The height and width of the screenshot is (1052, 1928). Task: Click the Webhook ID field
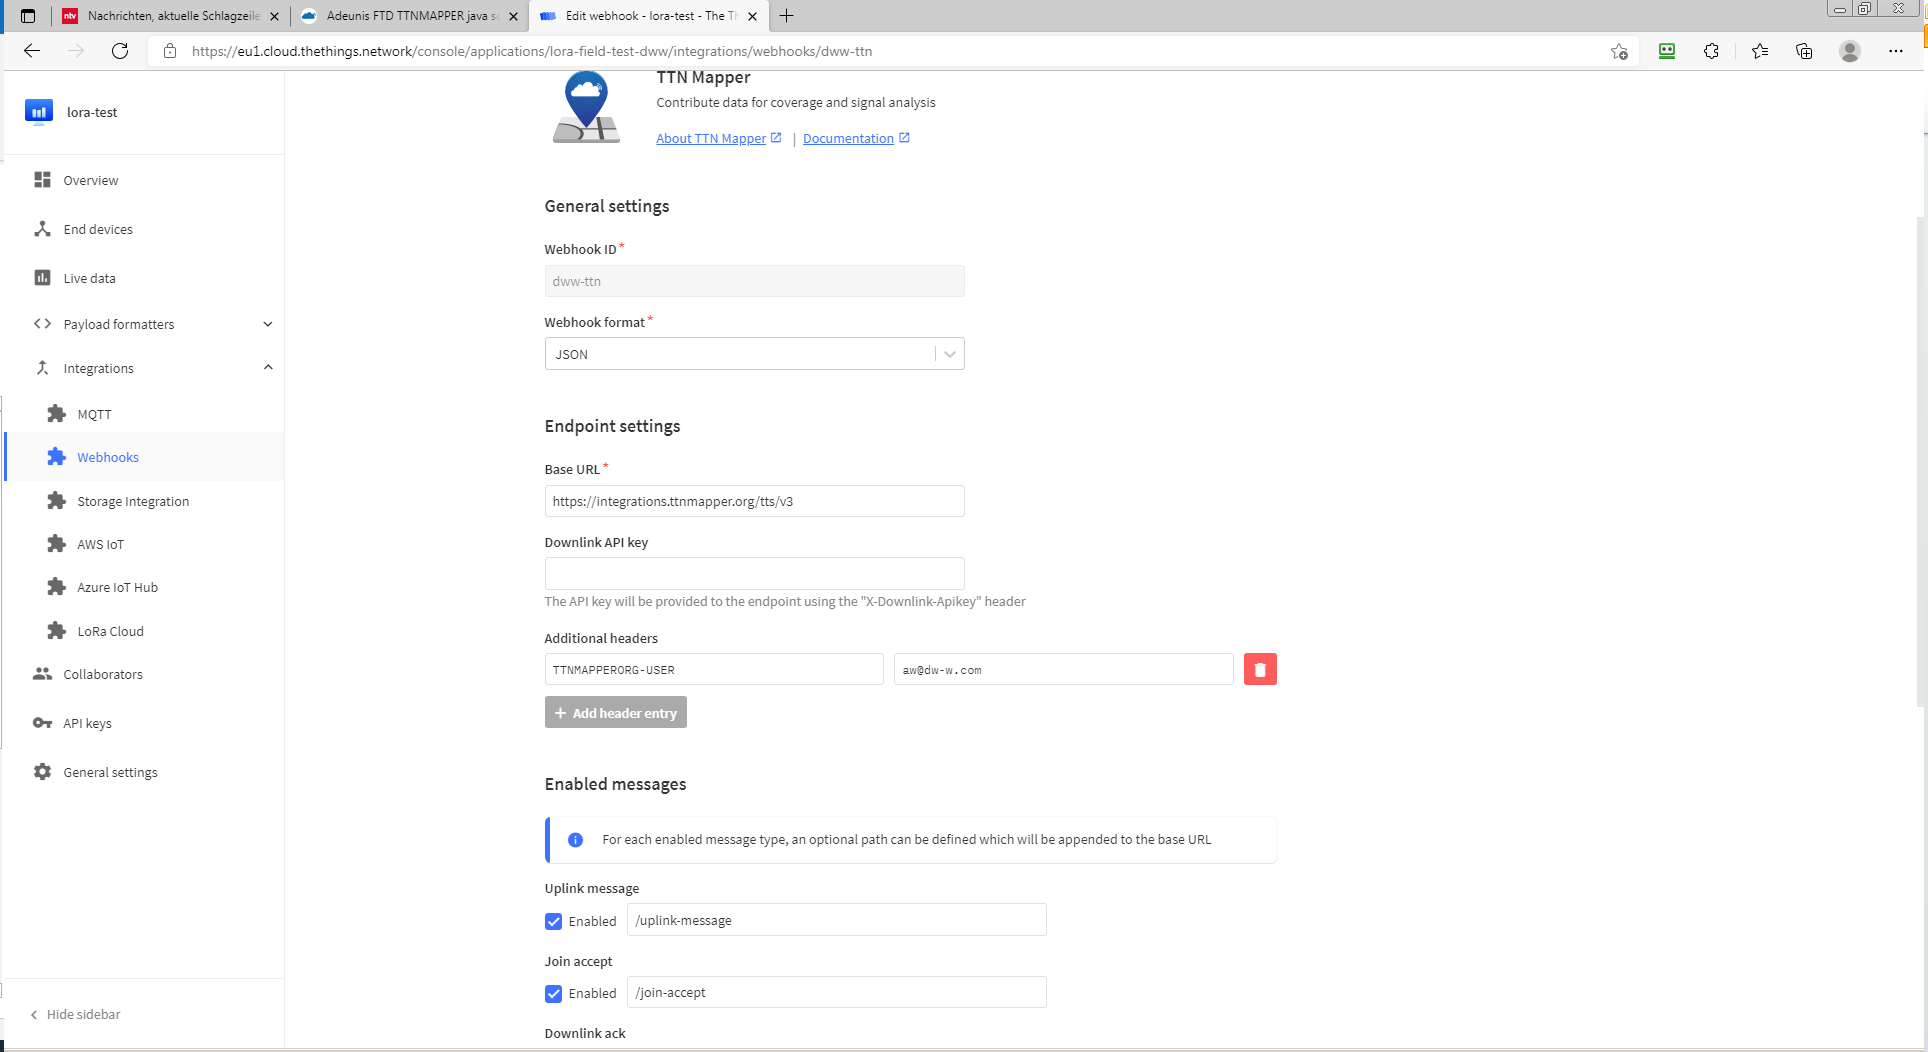click(x=754, y=281)
